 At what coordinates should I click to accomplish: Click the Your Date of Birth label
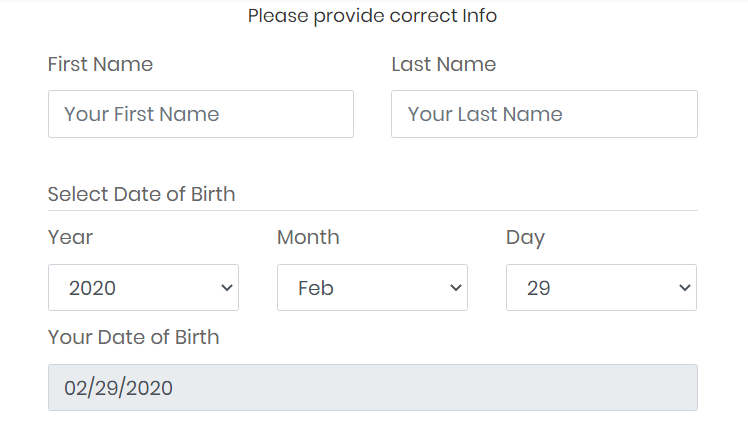[133, 337]
